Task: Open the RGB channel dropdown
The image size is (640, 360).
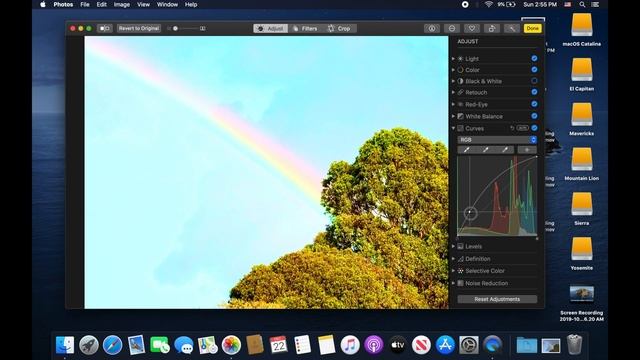Action: [x=497, y=140]
